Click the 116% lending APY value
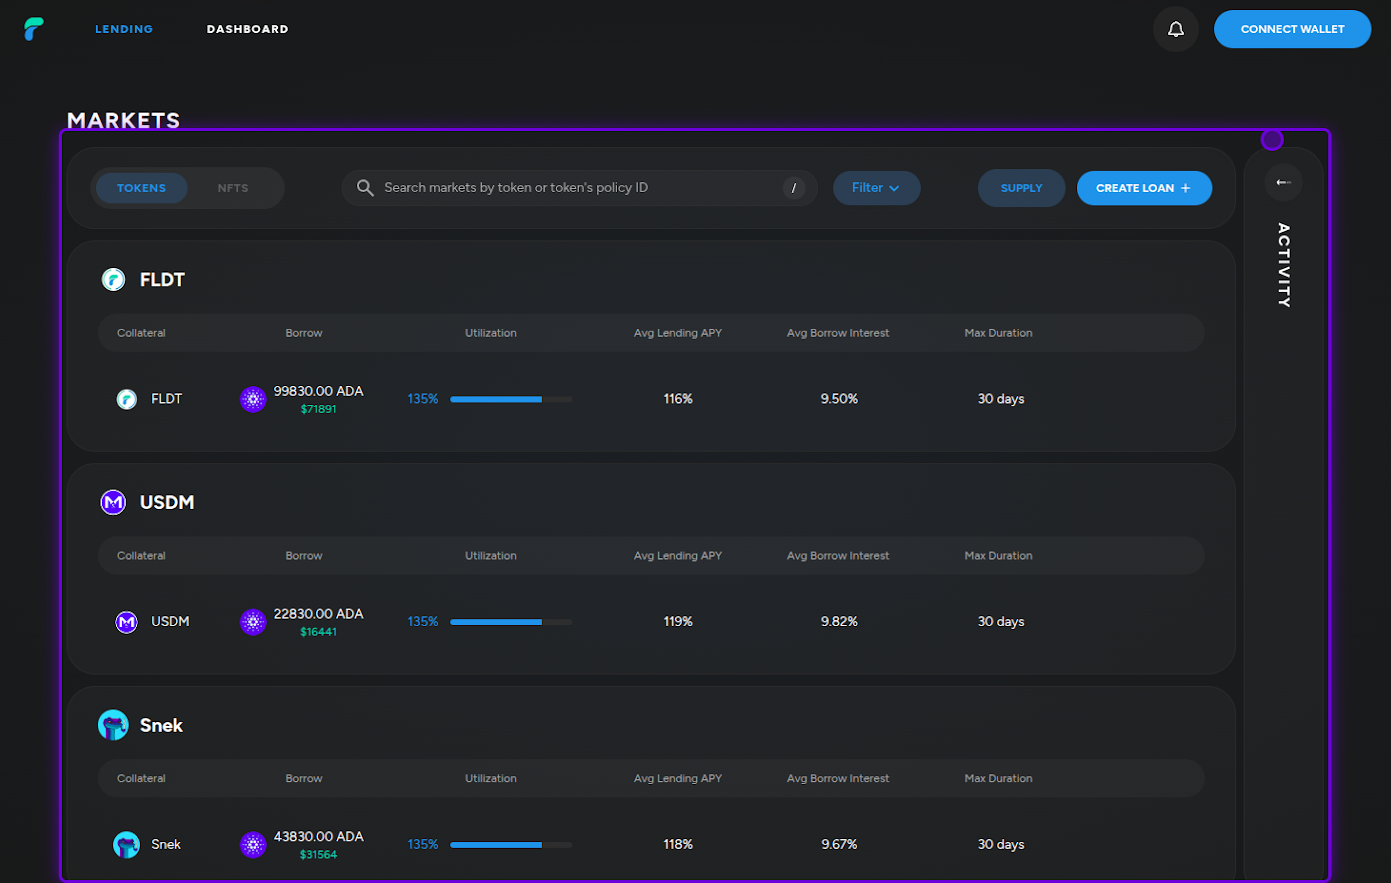The height and width of the screenshot is (883, 1391). click(x=678, y=399)
